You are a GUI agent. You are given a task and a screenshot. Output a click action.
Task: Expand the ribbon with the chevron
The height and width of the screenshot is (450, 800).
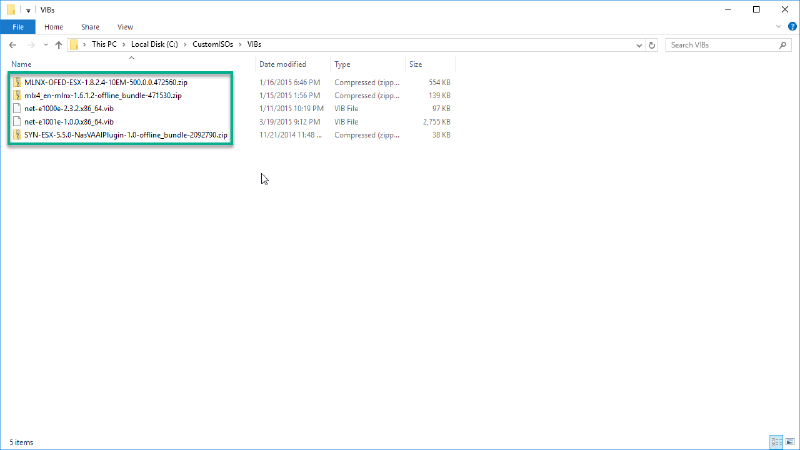pos(778,27)
